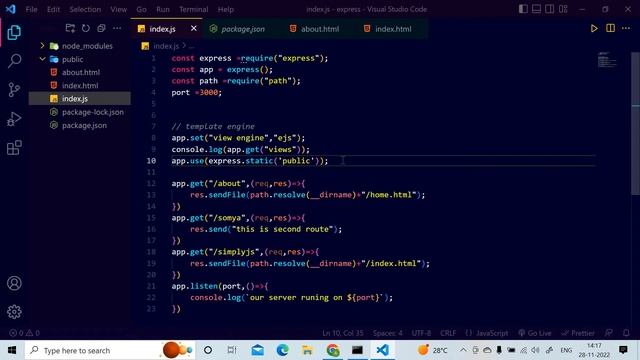The width and height of the screenshot is (640, 360).
Task: Open index.html in explorer tree
Action: (x=80, y=85)
